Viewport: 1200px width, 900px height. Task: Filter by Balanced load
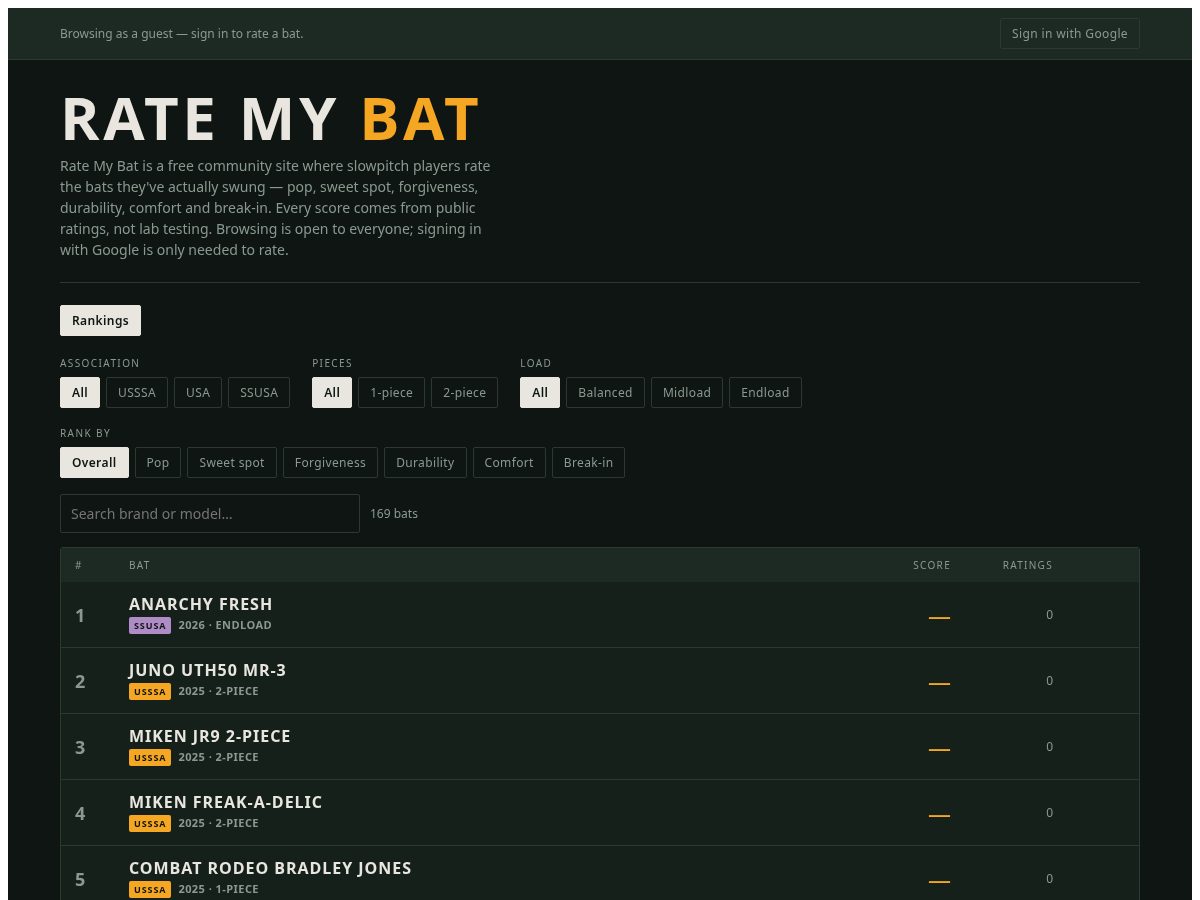tap(605, 392)
